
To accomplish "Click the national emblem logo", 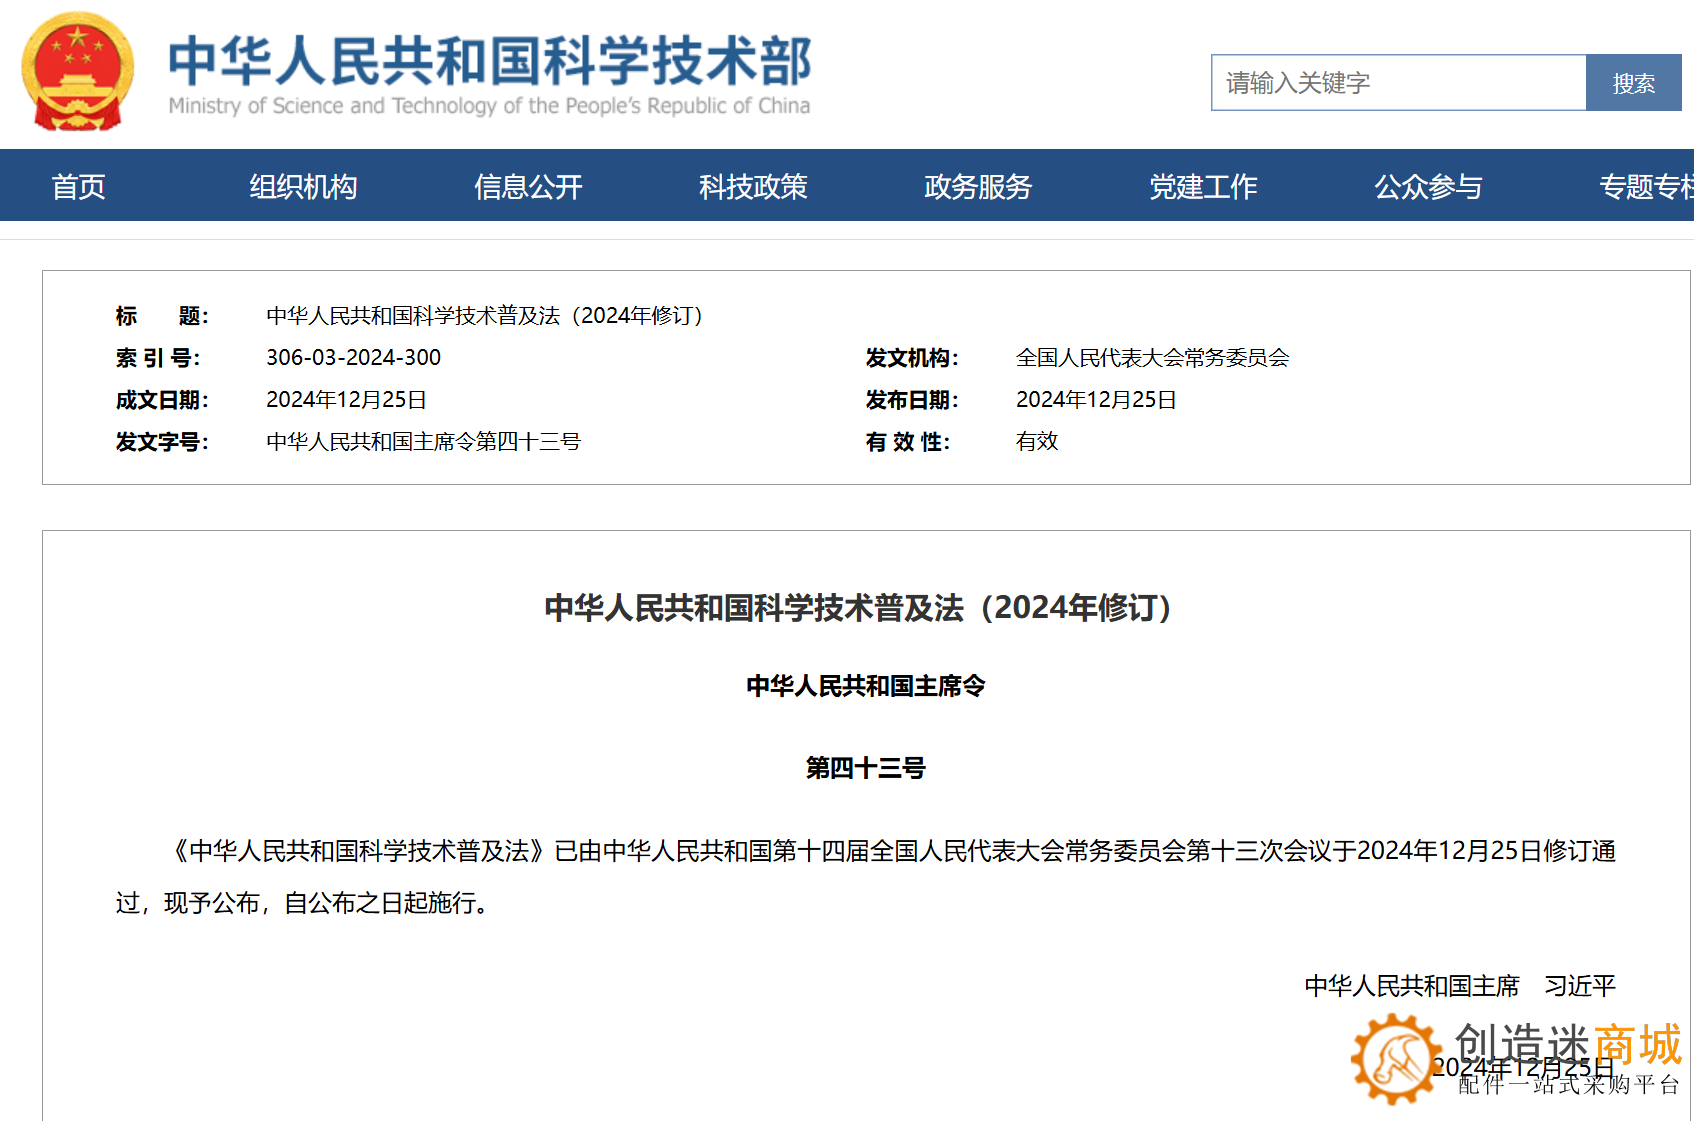I will coord(78,72).
